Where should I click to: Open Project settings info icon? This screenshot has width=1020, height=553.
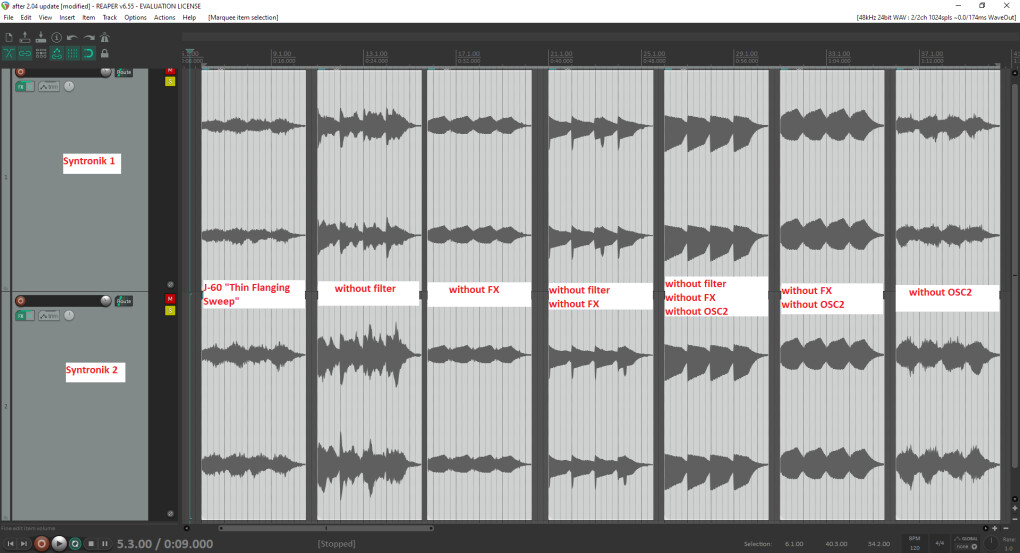[57, 38]
